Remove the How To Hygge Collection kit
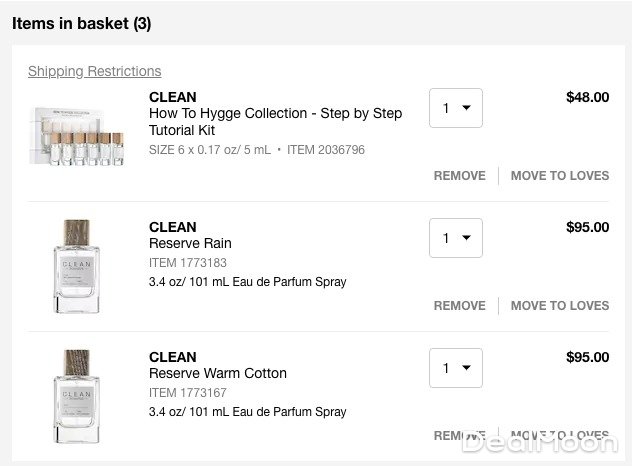632x466 pixels. point(459,175)
